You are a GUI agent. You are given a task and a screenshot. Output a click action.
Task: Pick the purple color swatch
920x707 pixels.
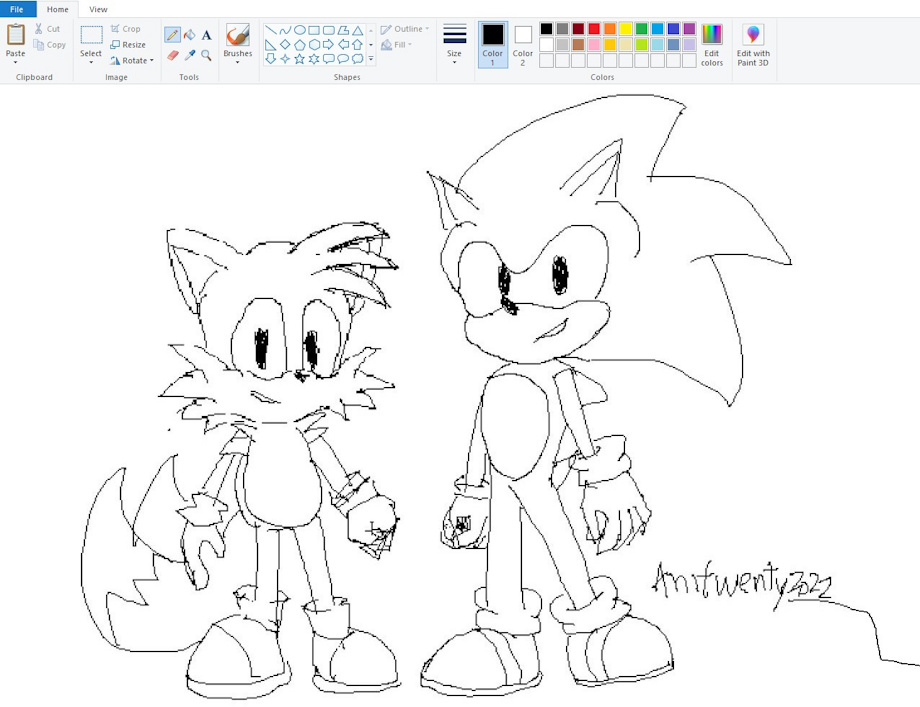click(x=689, y=29)
